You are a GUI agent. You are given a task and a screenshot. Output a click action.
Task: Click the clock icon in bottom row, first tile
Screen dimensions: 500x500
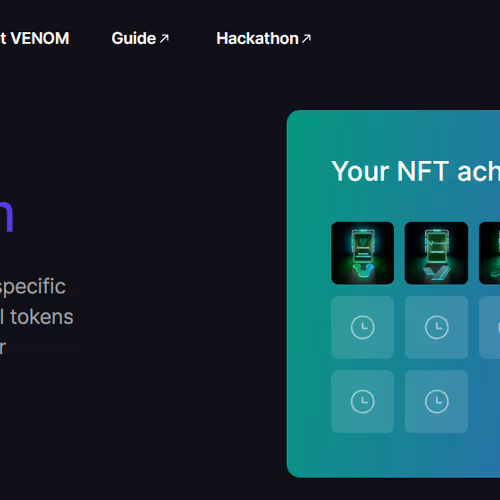click(363, 401)
